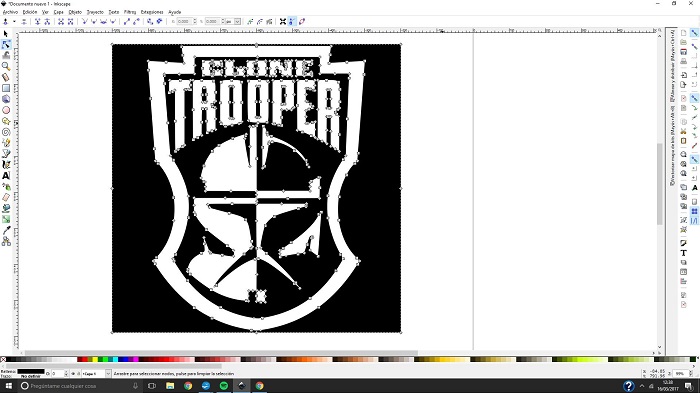Select the Ellipse circle tool

6,110
